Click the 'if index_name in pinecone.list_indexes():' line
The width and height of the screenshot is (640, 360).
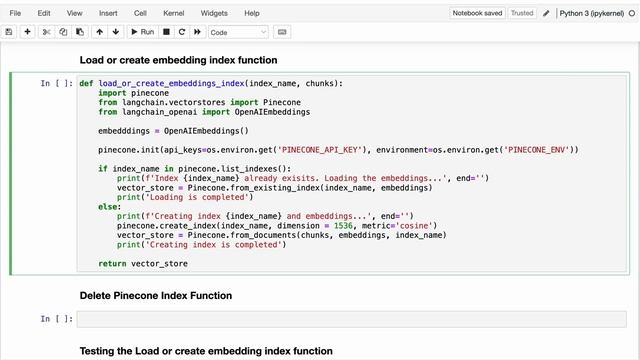(195, 169)
